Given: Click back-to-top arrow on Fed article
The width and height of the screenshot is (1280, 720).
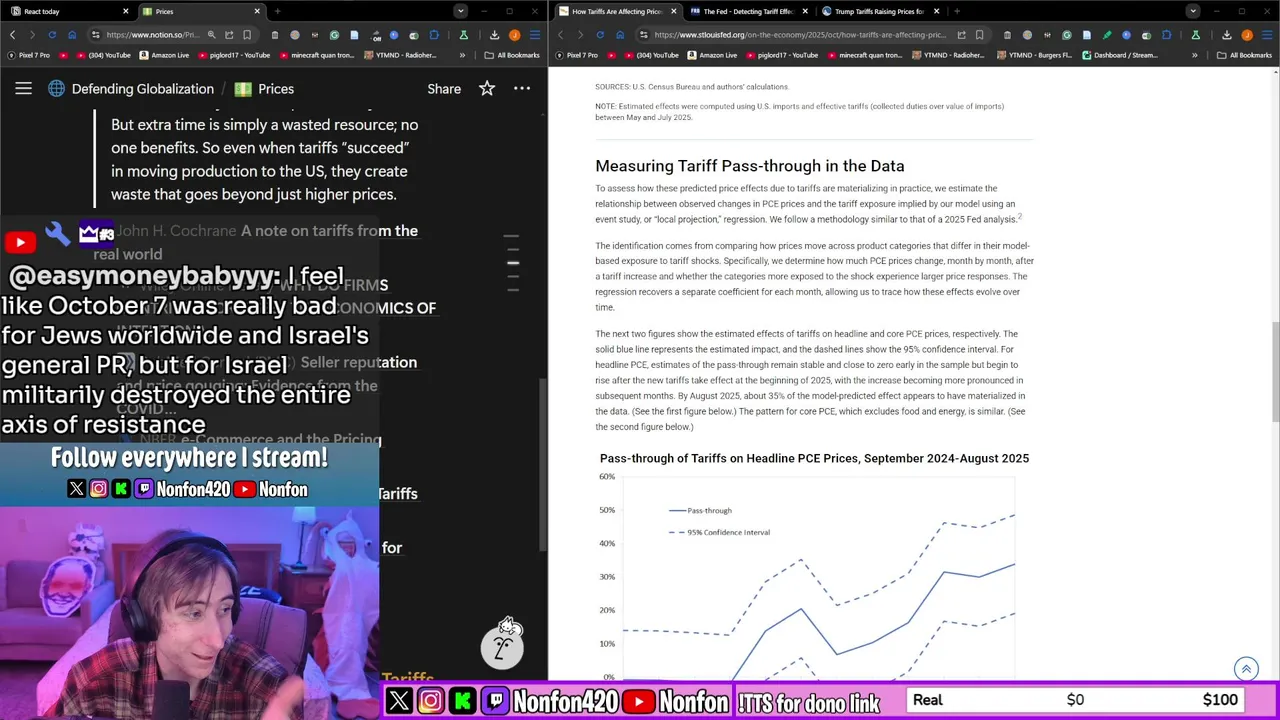Looking at the screenshot, I should (x=1246, y=669).
